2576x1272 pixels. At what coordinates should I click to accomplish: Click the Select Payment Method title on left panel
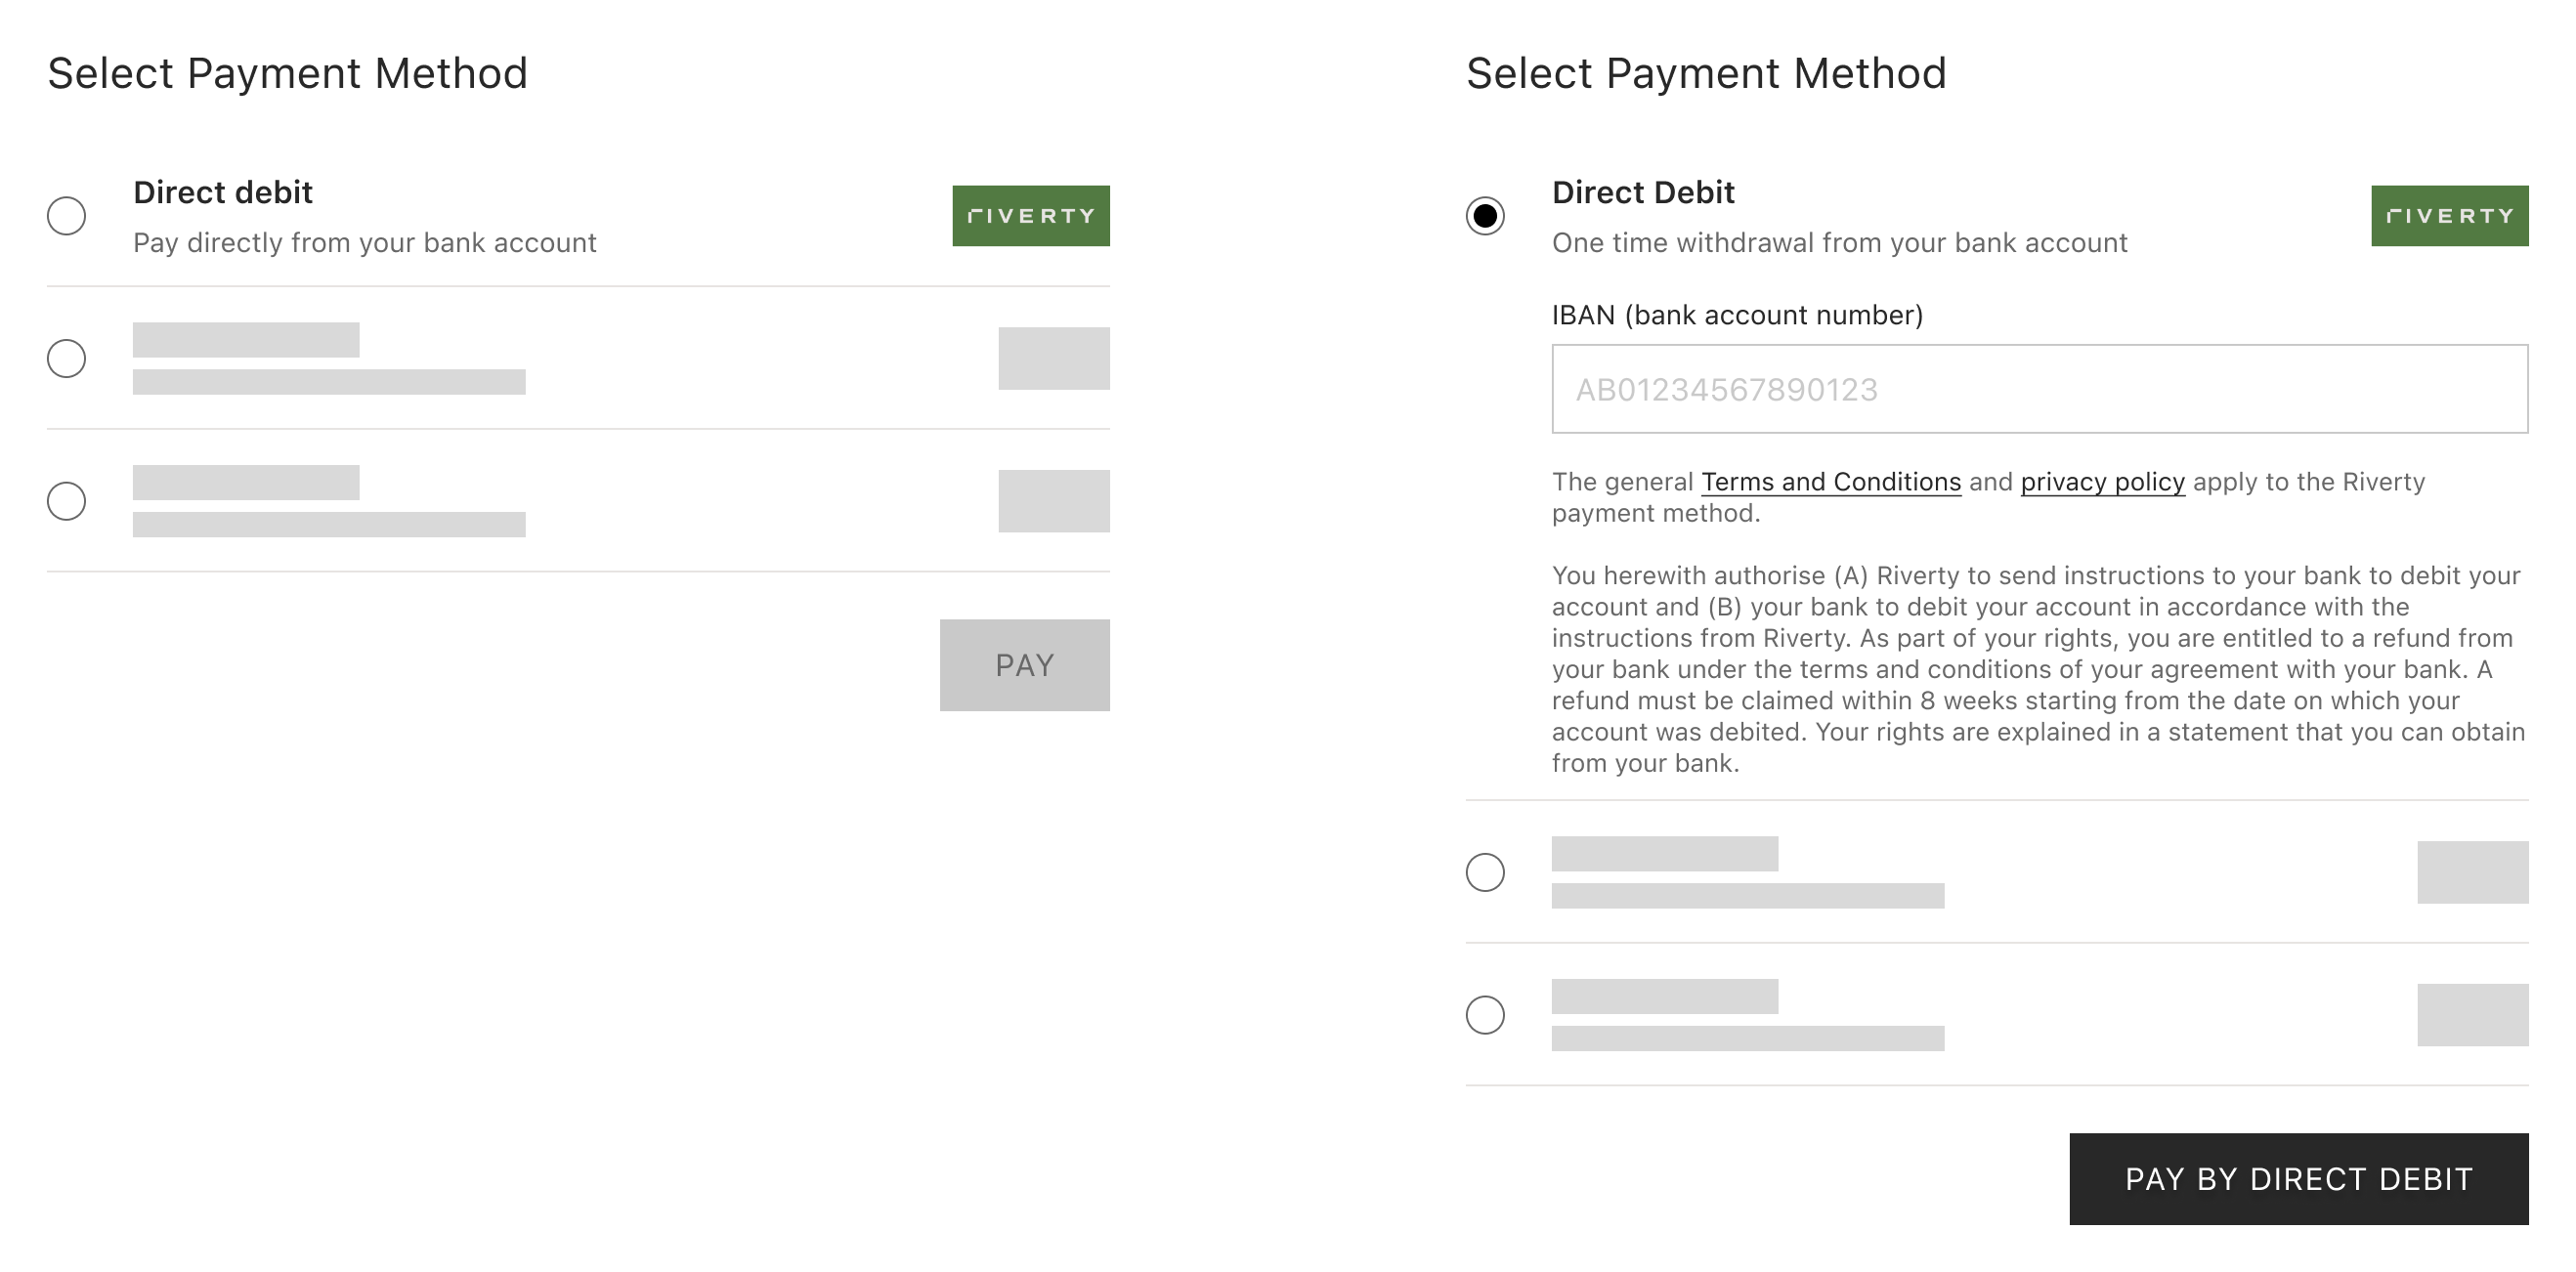click(x=290, y=71)
